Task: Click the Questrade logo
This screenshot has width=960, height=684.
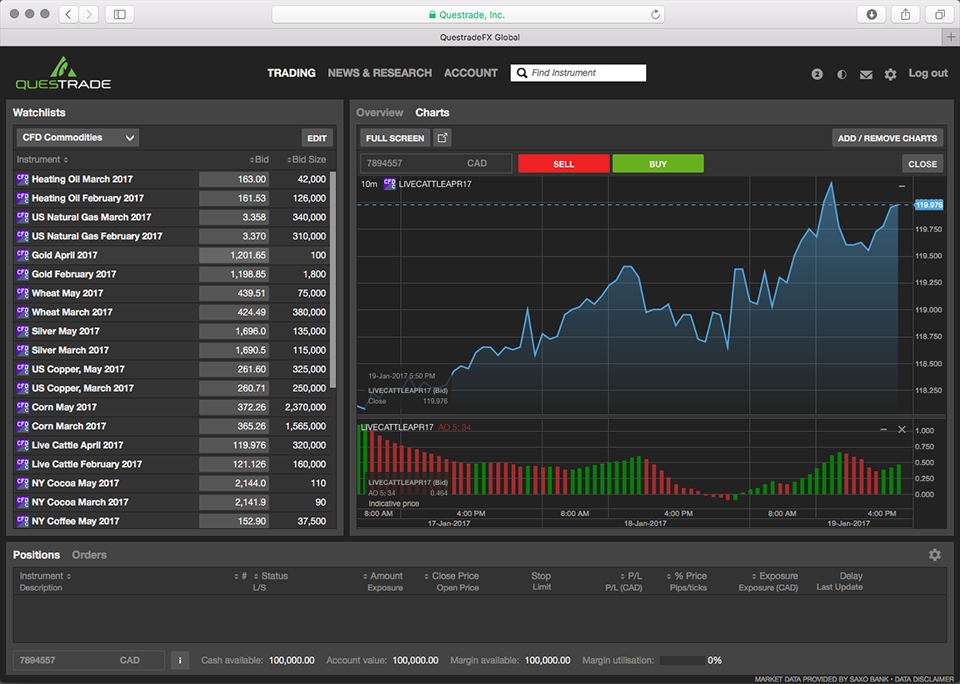Action: (63, 73)
